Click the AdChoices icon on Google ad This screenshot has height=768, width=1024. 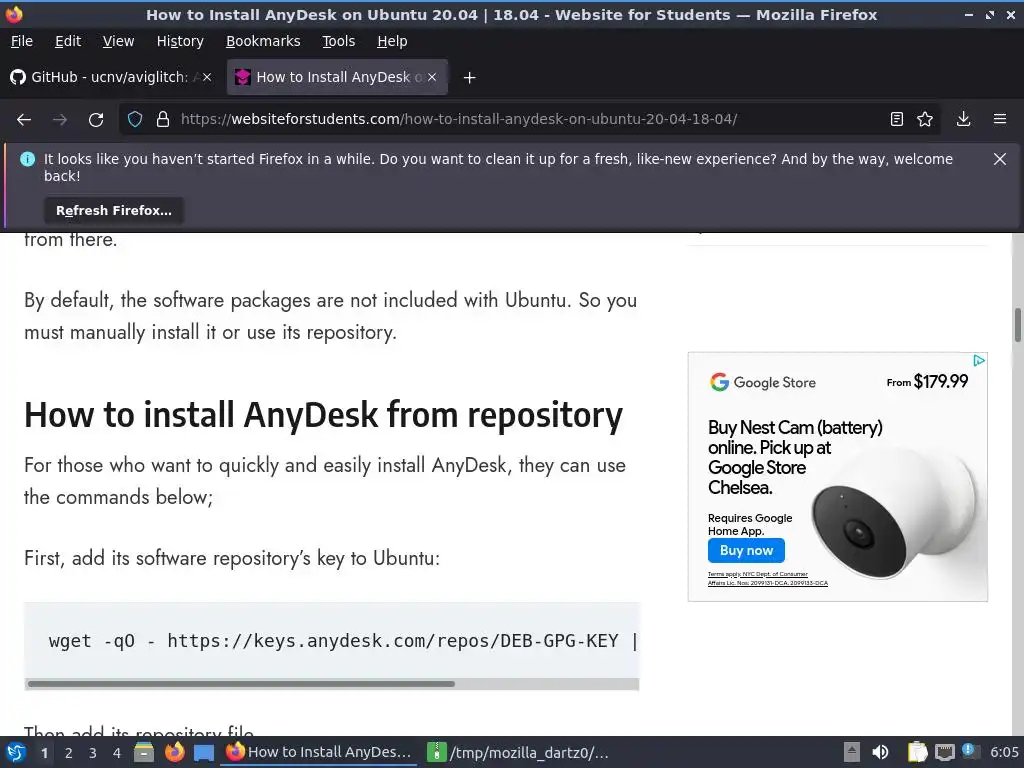979,360
